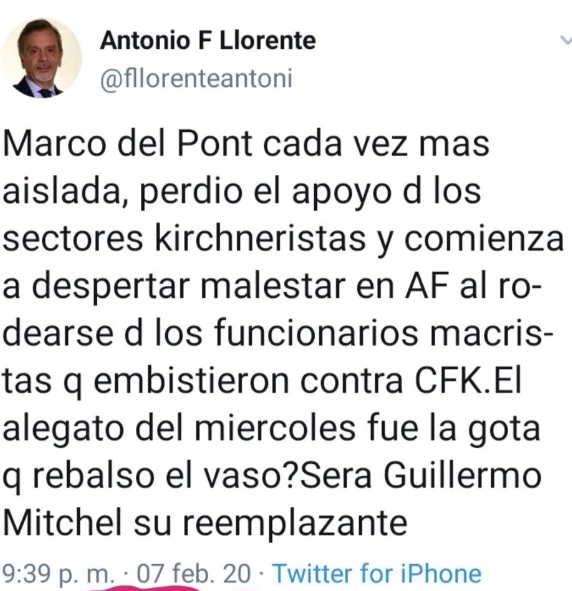Screen dimensions: 572x591
Task: Click the word kirchneristas in the tweet
Action: pos(260,238)
